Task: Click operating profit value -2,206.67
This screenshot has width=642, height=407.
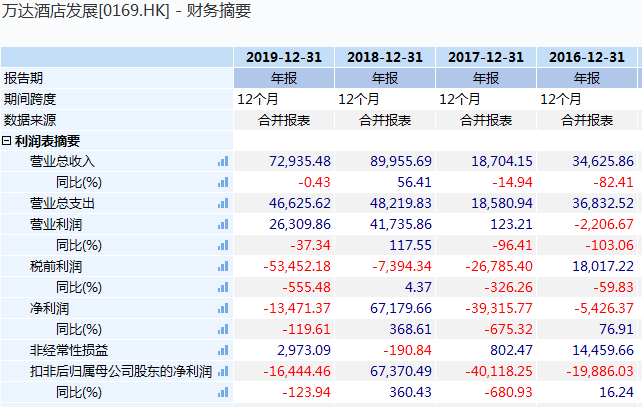Action: (604, 224)
